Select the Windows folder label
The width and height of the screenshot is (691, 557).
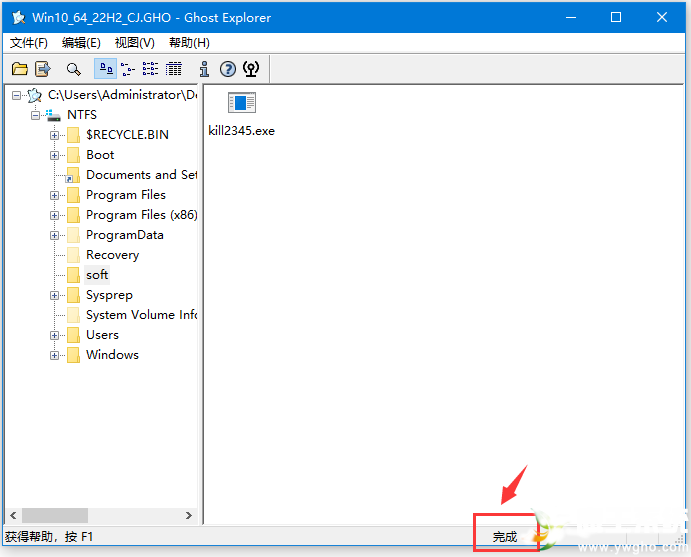click(x=112, y=355)
